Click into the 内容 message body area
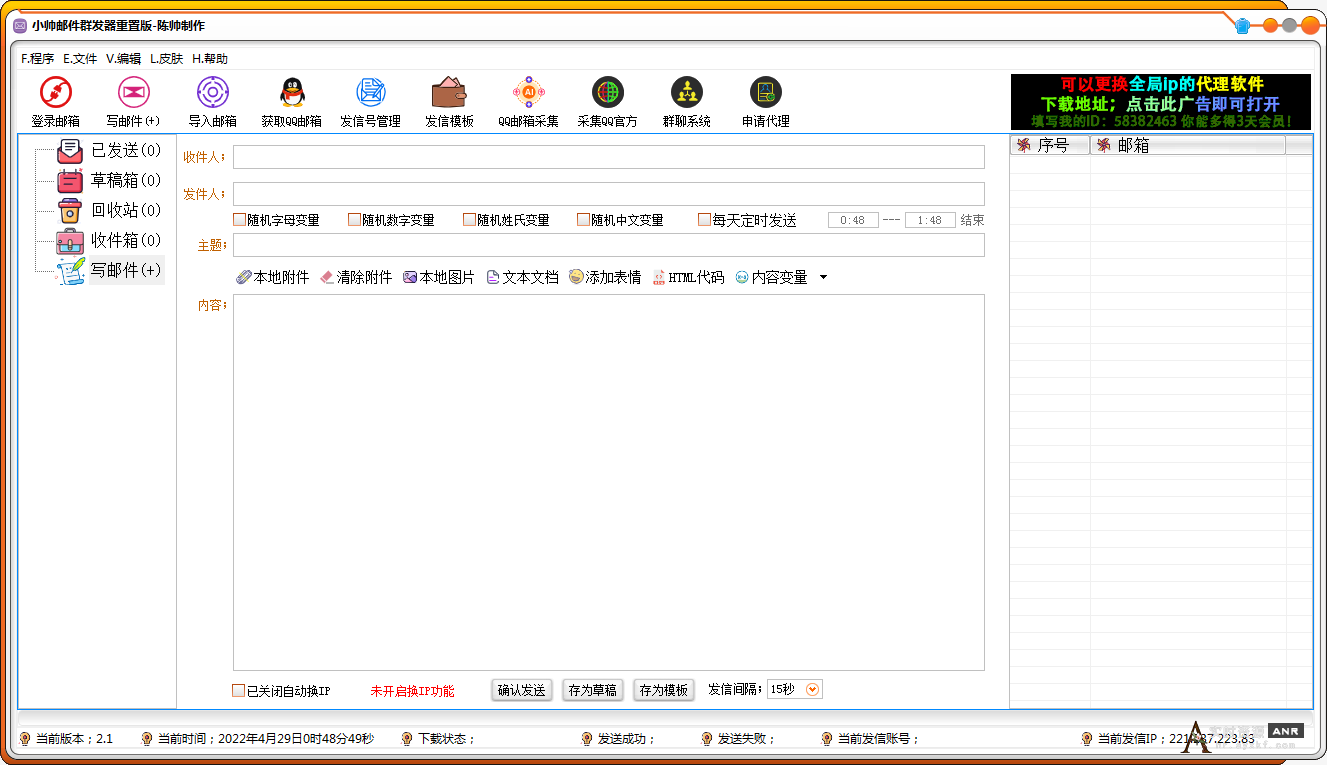The image size is (1327, 765). [608, 482]
